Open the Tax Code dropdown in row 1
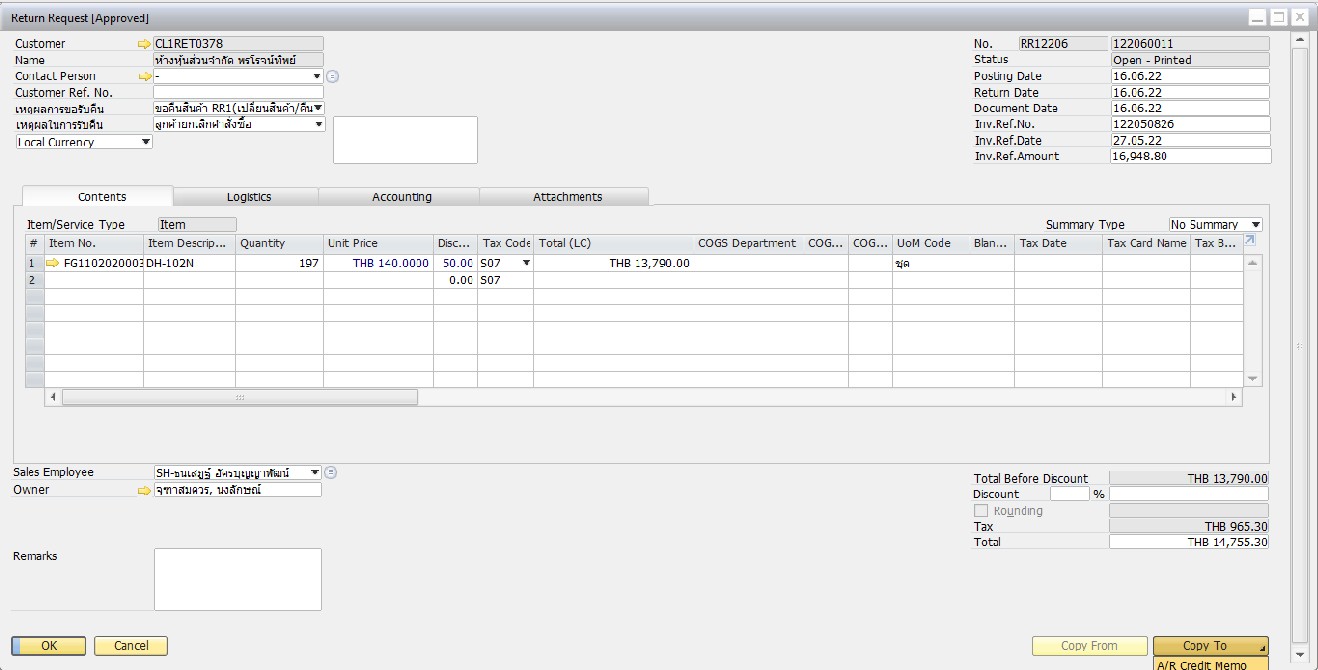Screen dimensions: 1318x670 pyautogui.click(x=526, y=263)
